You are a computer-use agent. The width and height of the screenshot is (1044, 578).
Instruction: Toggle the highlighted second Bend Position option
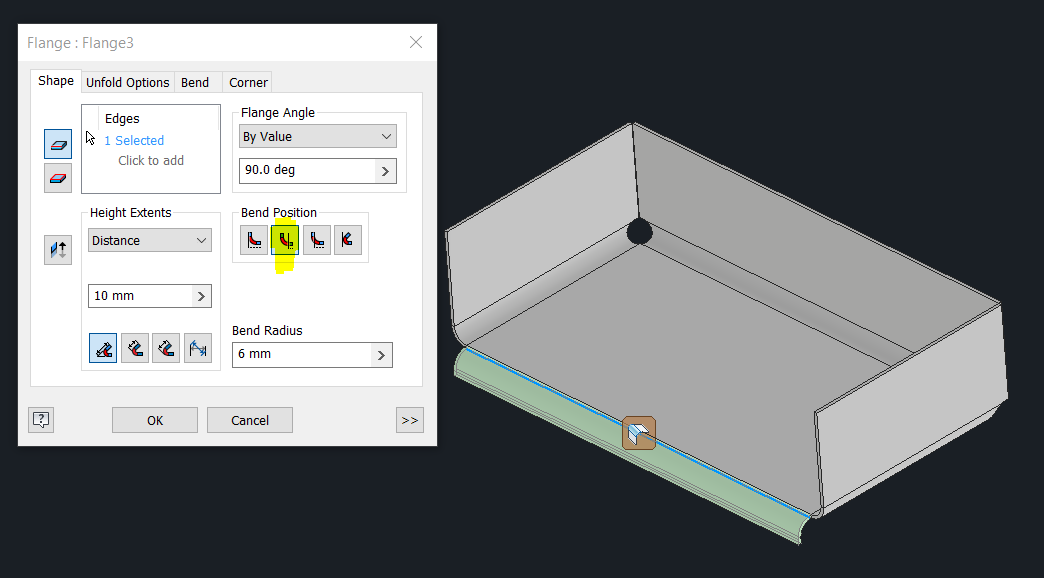pos(285,238)
